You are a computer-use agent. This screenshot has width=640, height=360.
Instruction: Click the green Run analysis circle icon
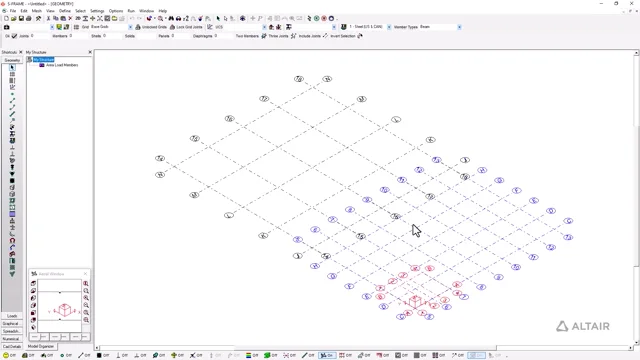(x=316, y=18)
